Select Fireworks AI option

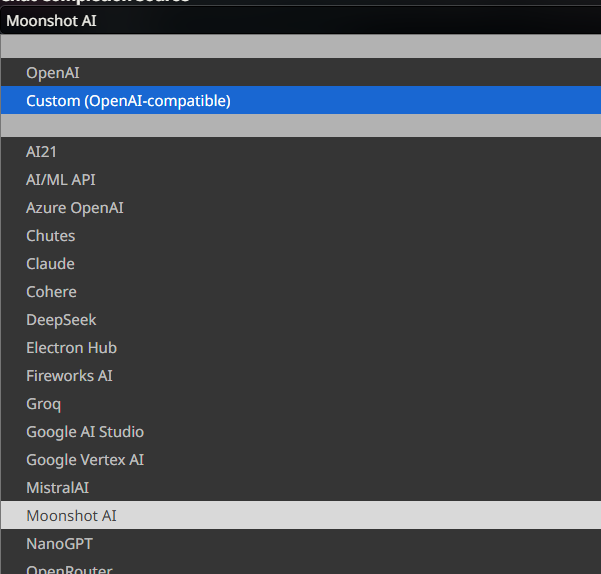[x=301, y=375]
